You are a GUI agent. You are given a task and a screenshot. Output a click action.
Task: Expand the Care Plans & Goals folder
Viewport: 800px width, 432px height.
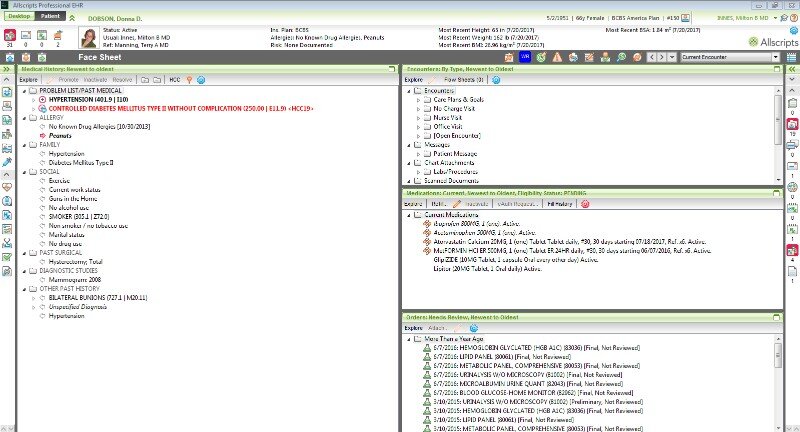[418, 100]
